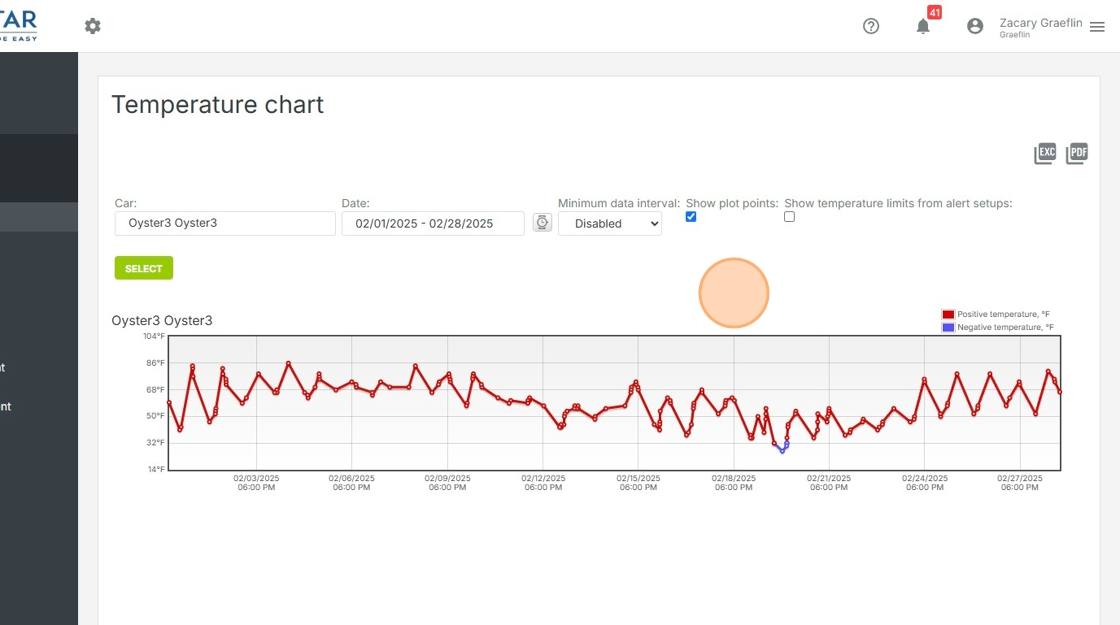Click the Car field Oyster3 Oyster3

pos(225,223)
